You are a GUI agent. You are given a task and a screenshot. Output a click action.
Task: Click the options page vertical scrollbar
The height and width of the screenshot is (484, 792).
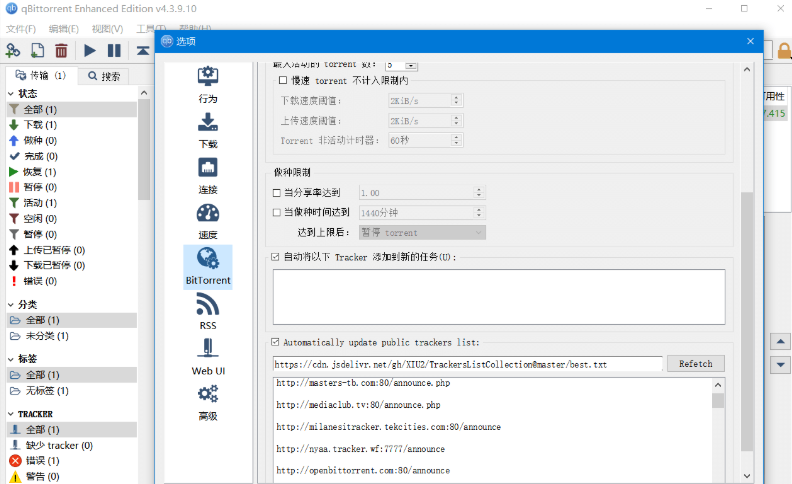click(x=747, y=321)
